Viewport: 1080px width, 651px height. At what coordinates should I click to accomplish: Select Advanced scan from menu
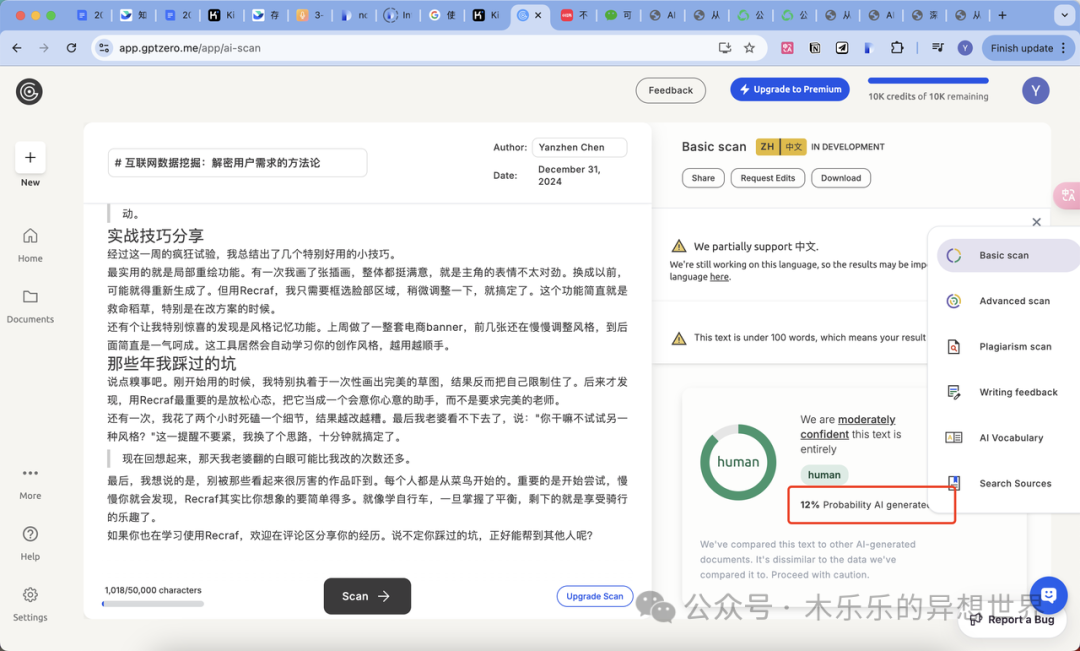1014,301
